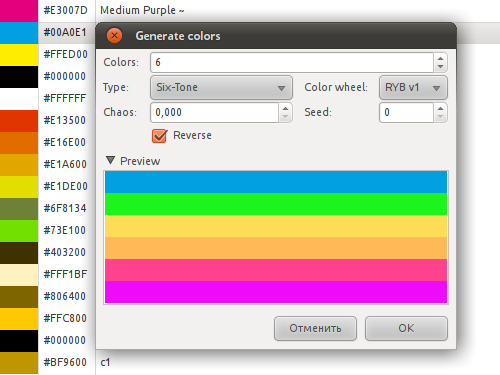The image size is (500, 375).
Task: Click the #806400 hex code text
Action: click(65, 296)
